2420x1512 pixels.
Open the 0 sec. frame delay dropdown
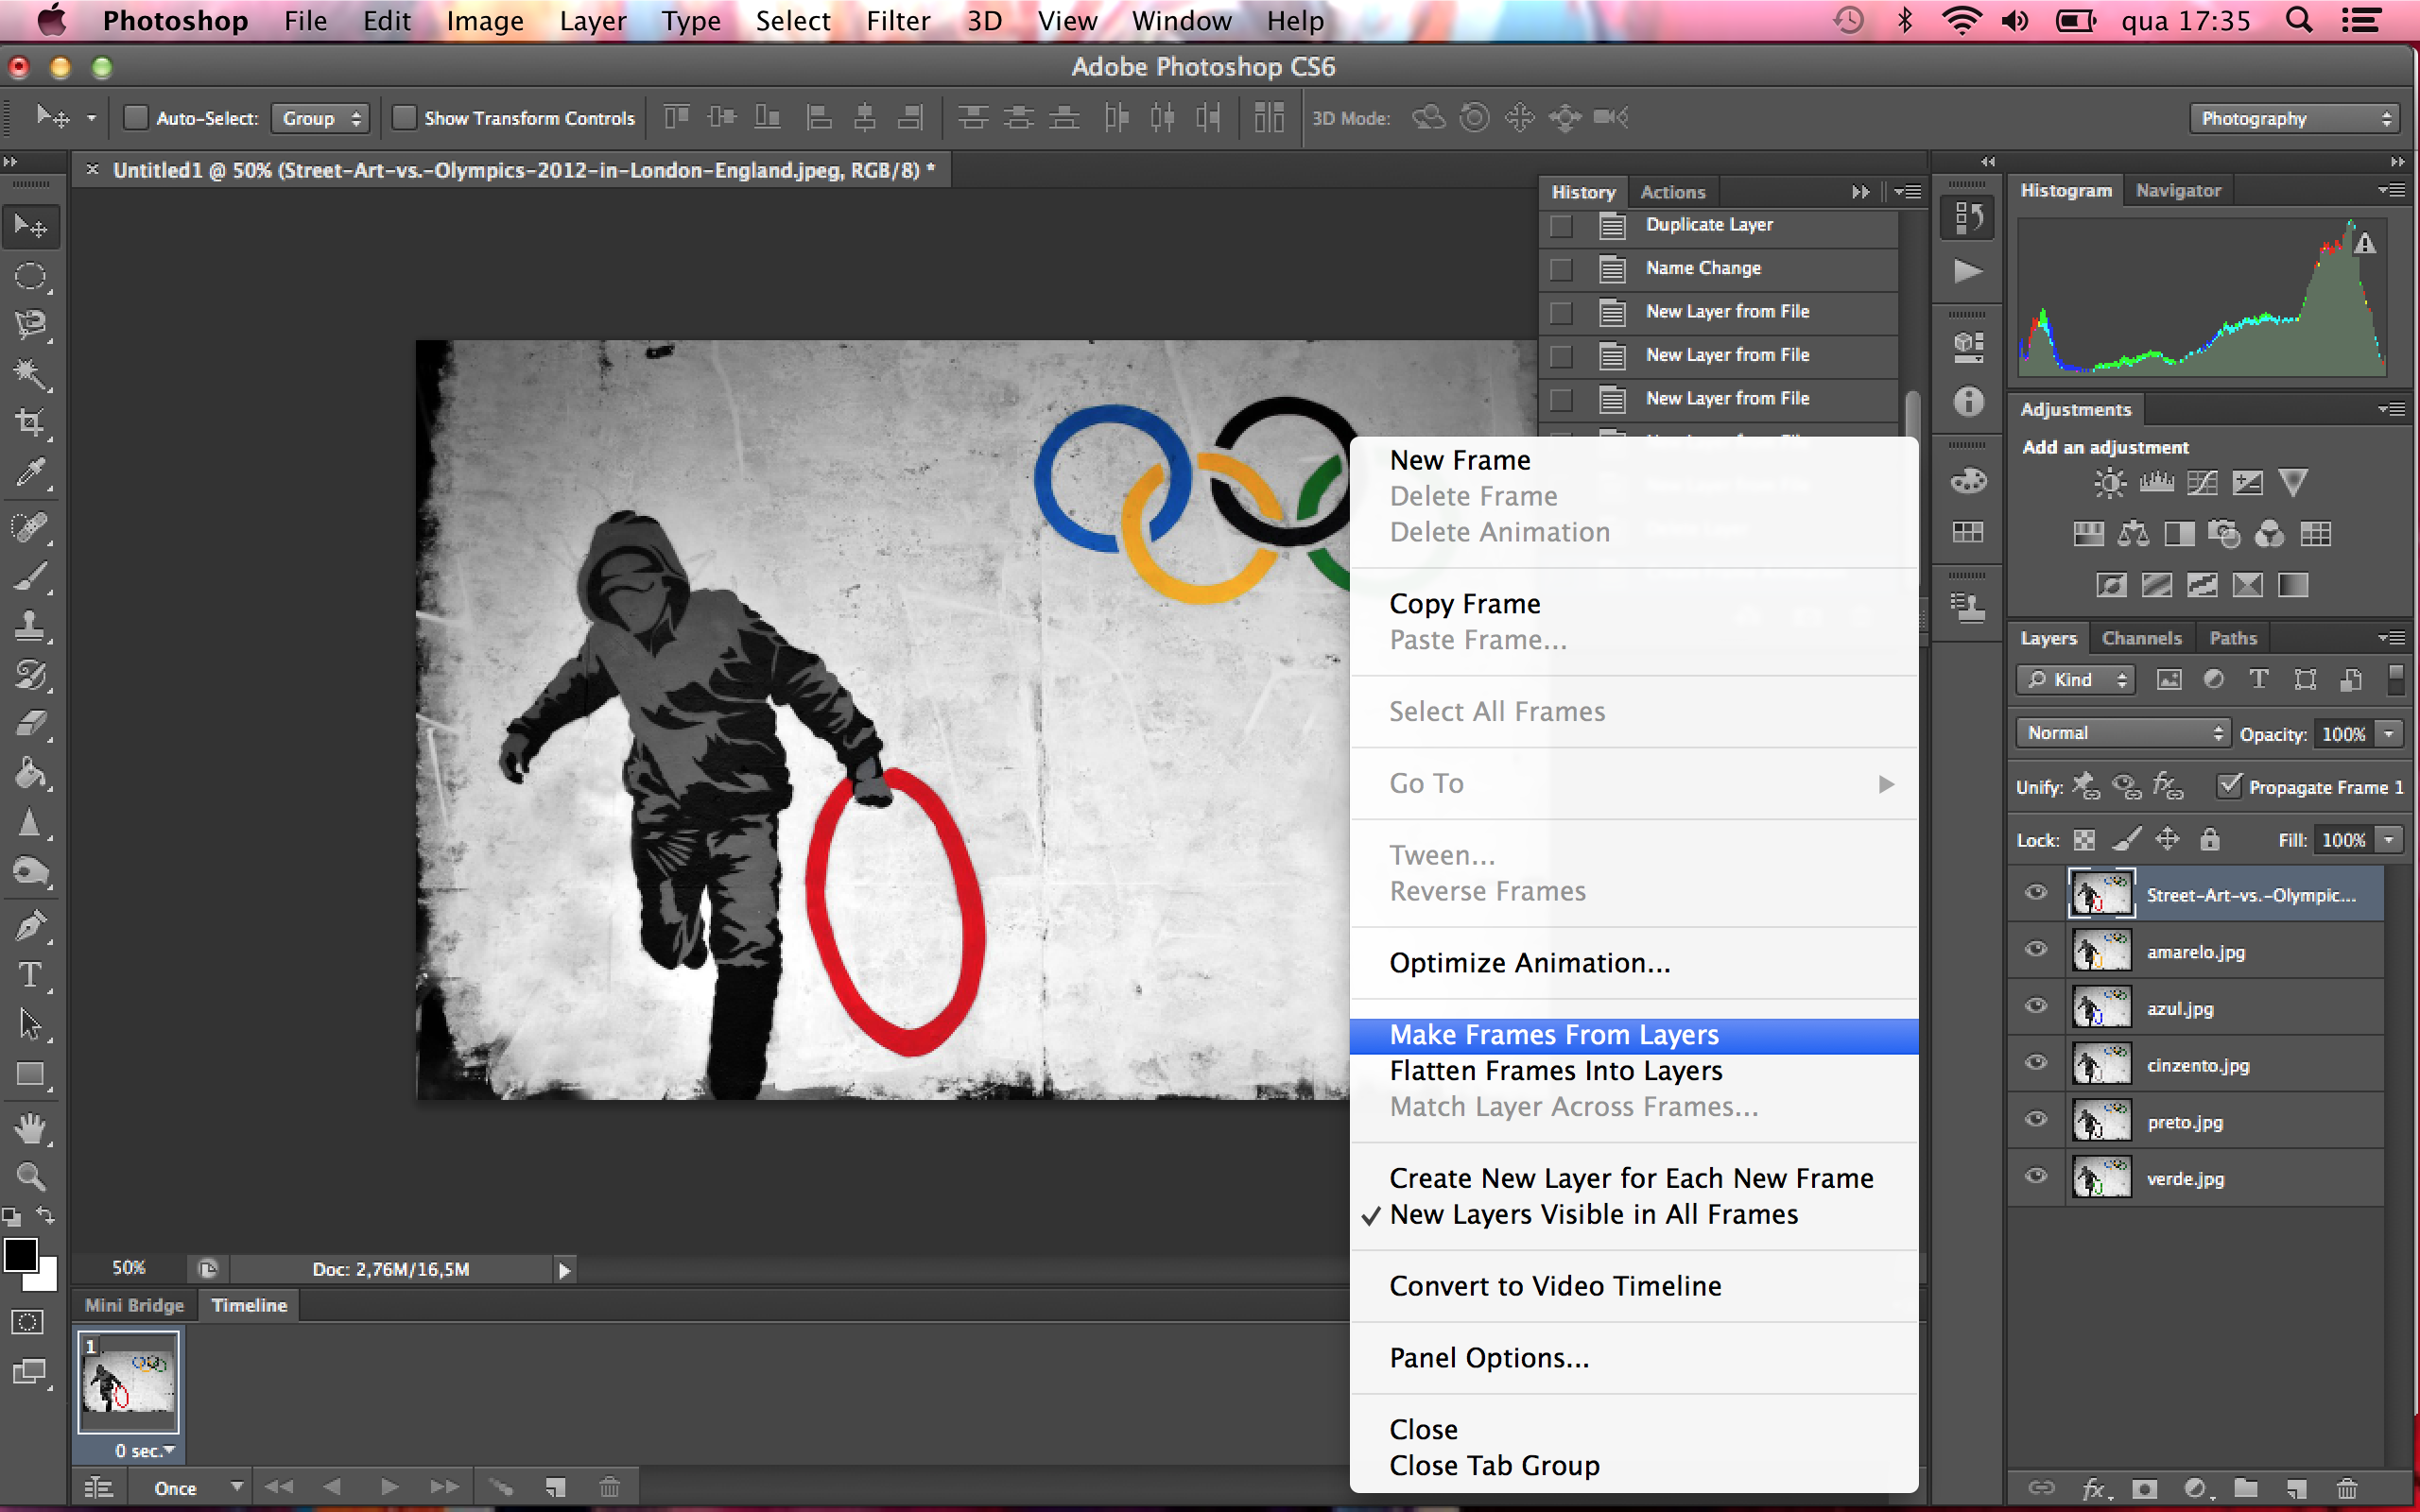coord(144,1450)
